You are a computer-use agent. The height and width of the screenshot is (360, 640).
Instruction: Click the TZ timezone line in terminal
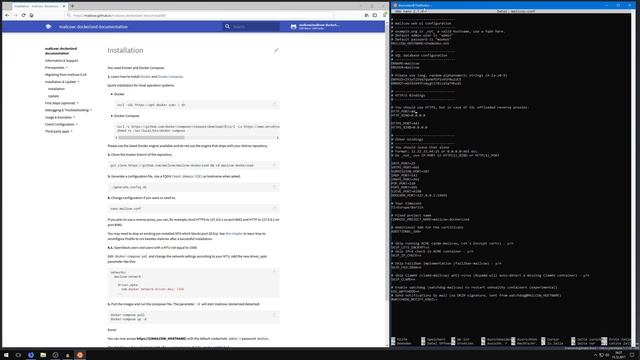pos(407,207)
